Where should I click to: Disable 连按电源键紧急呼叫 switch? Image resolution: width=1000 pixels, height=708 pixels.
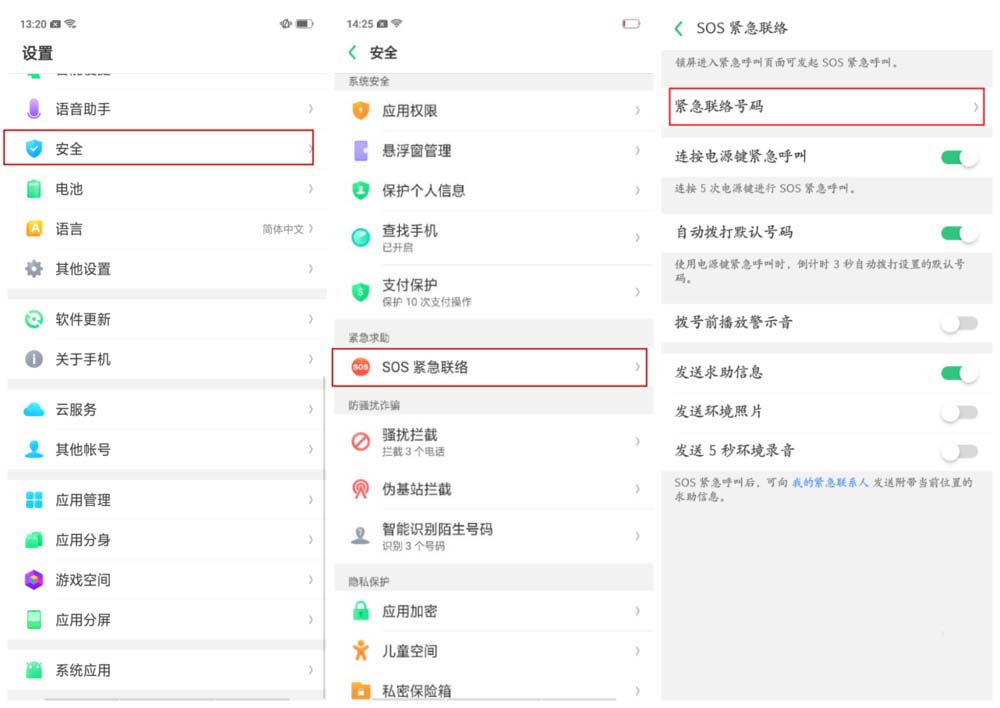958,156
